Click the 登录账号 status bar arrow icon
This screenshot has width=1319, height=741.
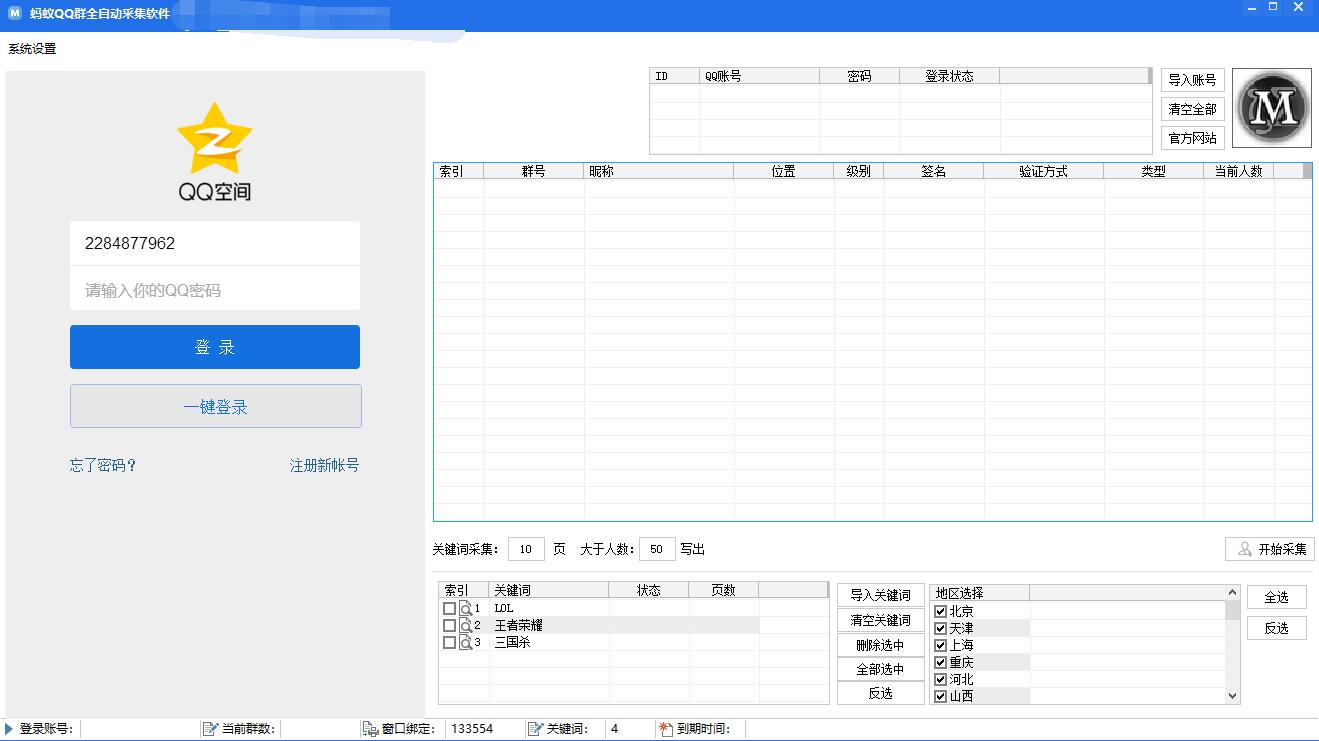pos(9,729)
